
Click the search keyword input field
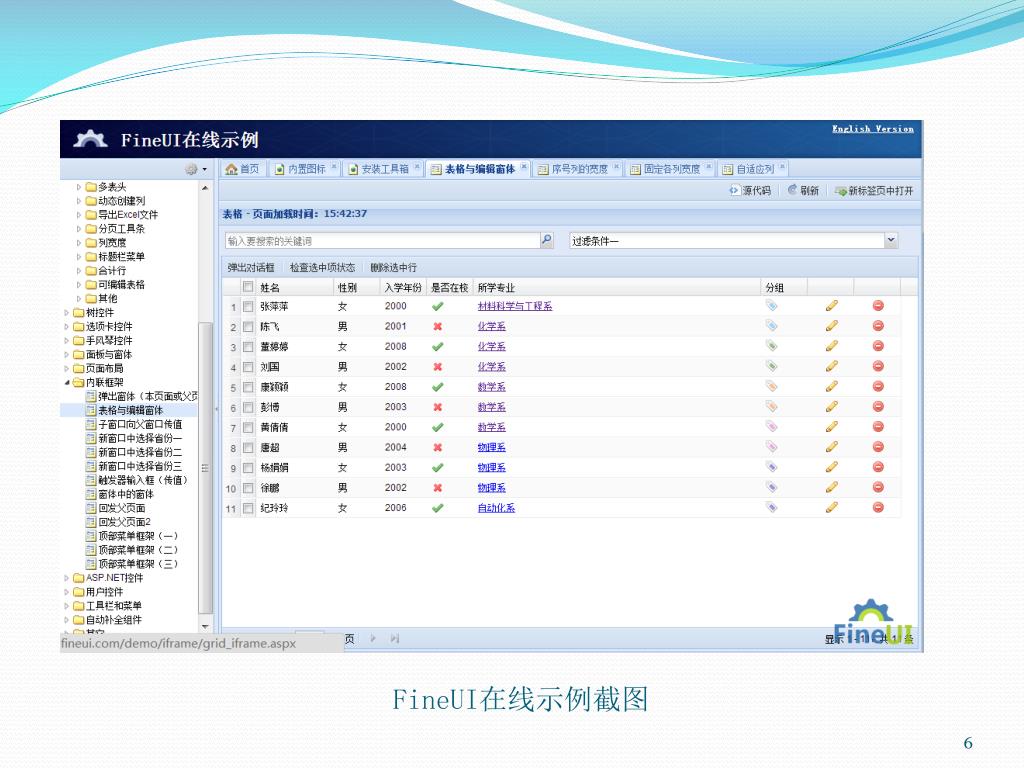[383, 240]
